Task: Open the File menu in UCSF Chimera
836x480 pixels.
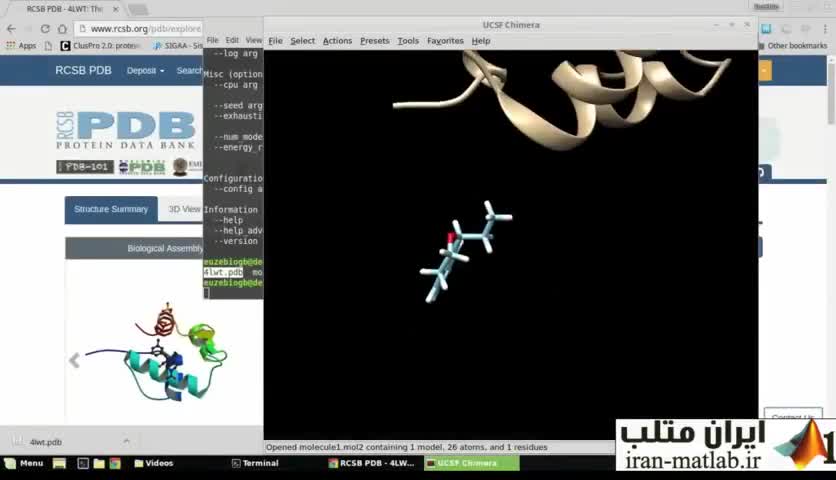Action: pyautogui.click(x=275, y=41)
